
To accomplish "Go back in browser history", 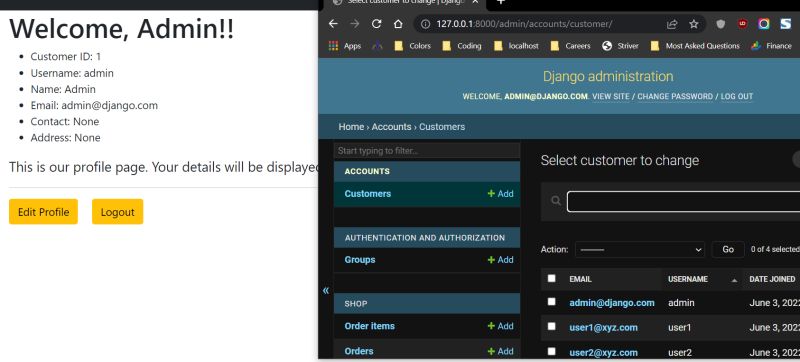I will tap(333, 24).
